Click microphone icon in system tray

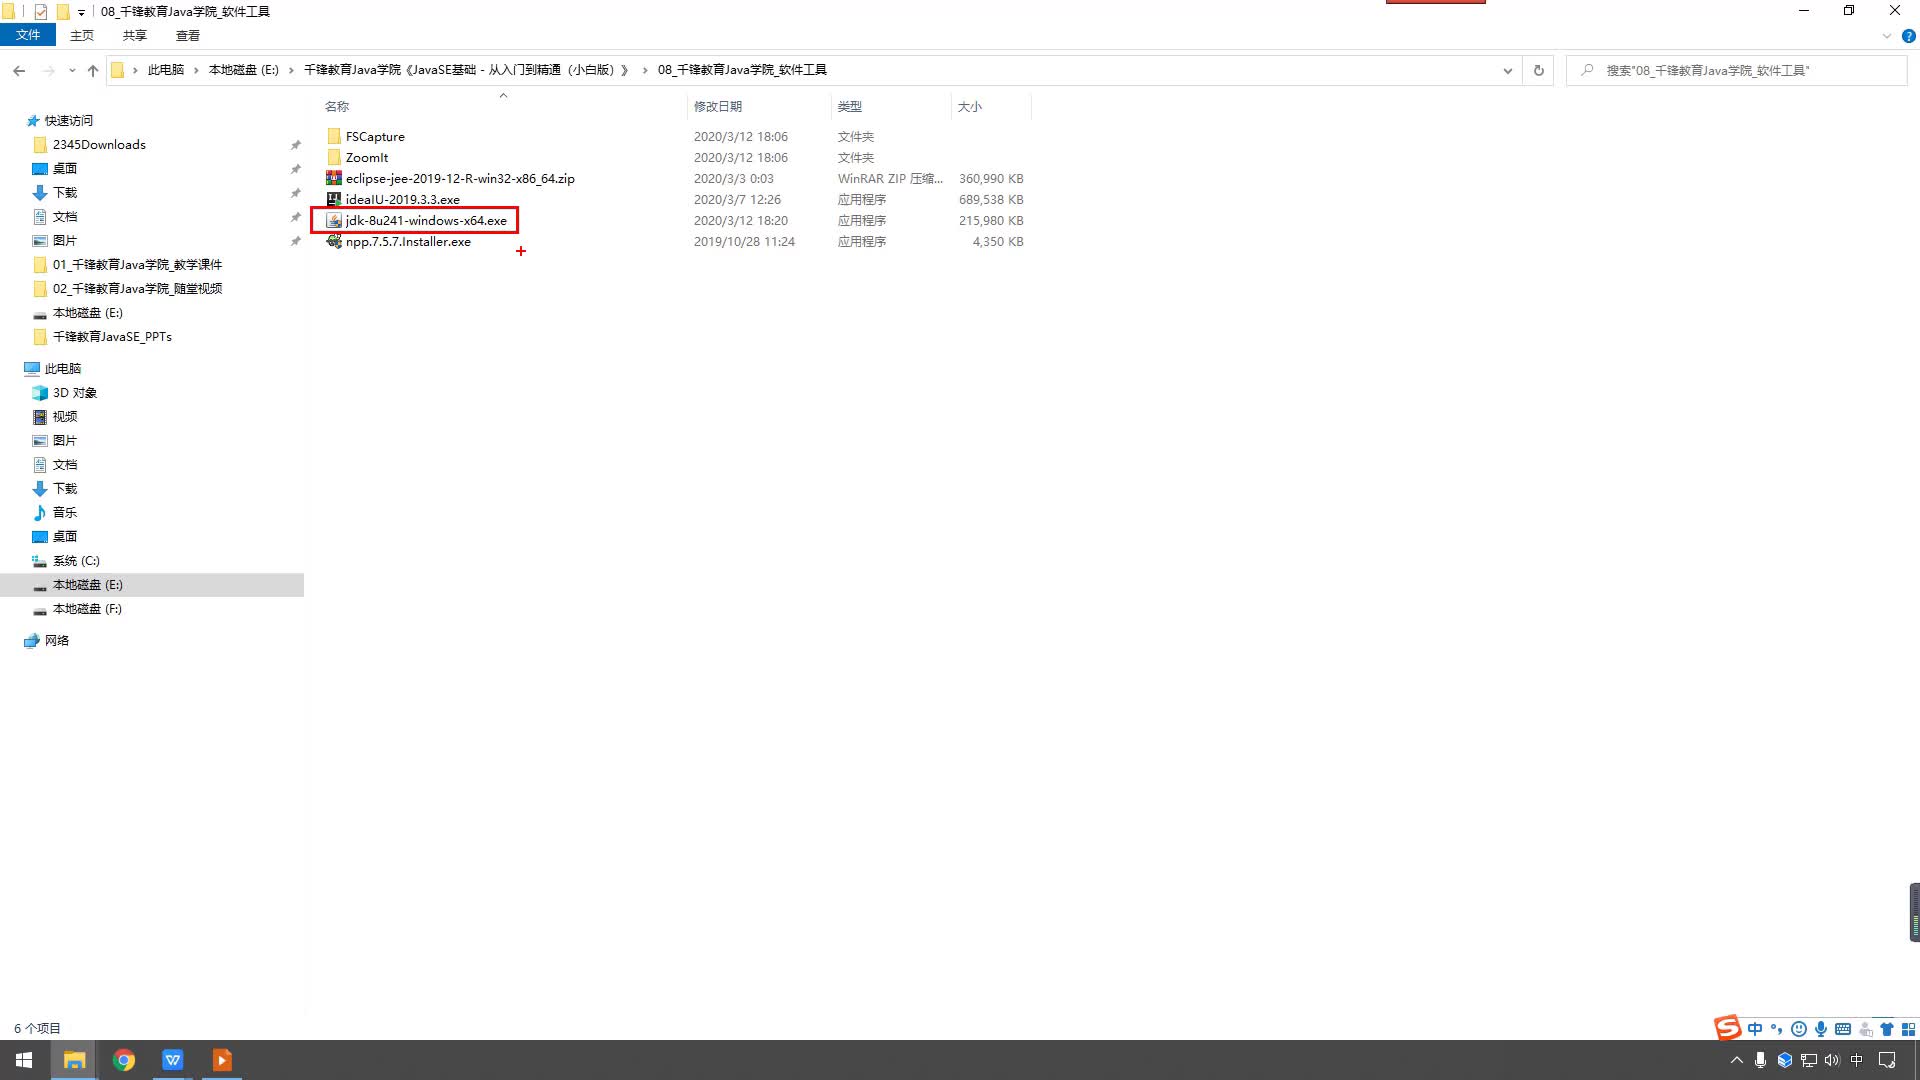coord(1760,1060)
